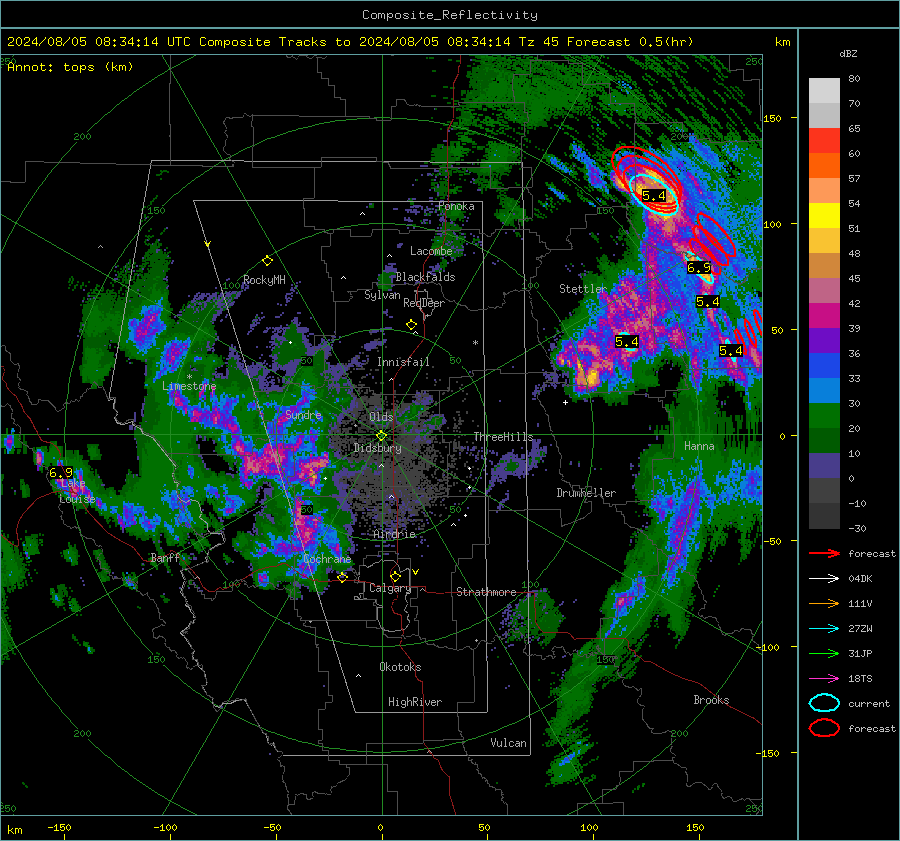
Task: Click bright yellow swatch between 54 and 51
Action: click(824, 216)
